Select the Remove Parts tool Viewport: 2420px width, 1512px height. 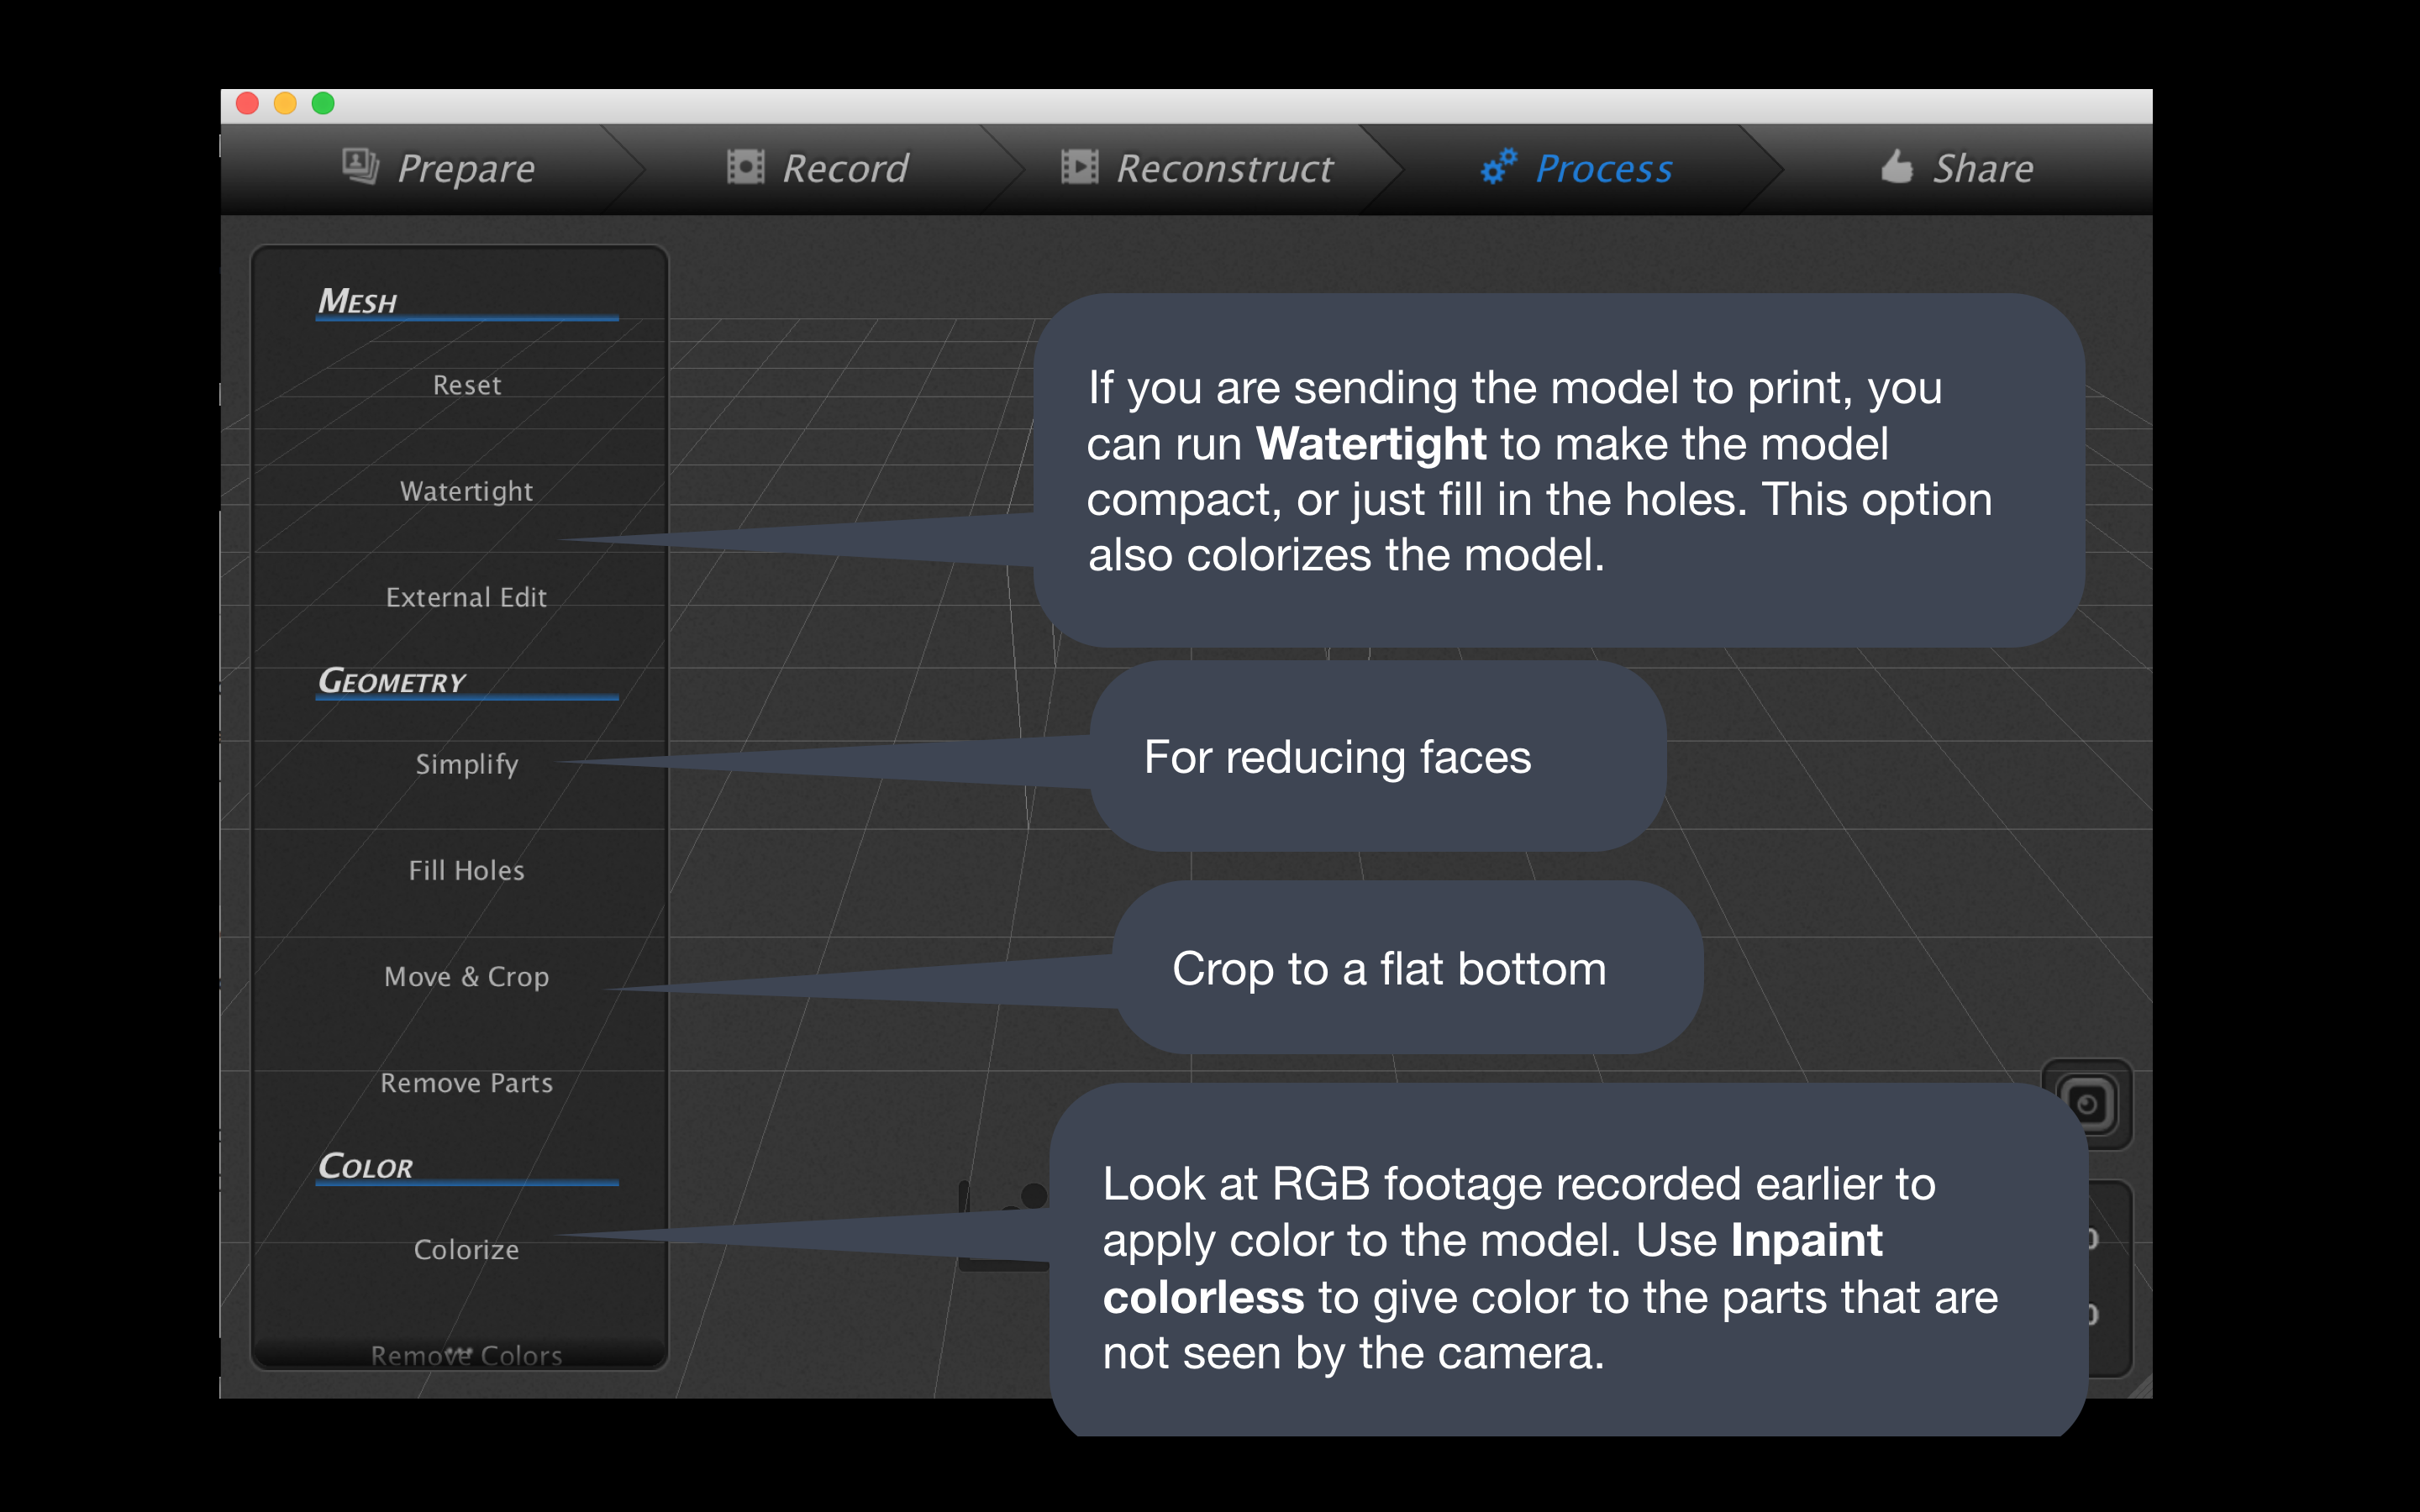coord(466,1083)
